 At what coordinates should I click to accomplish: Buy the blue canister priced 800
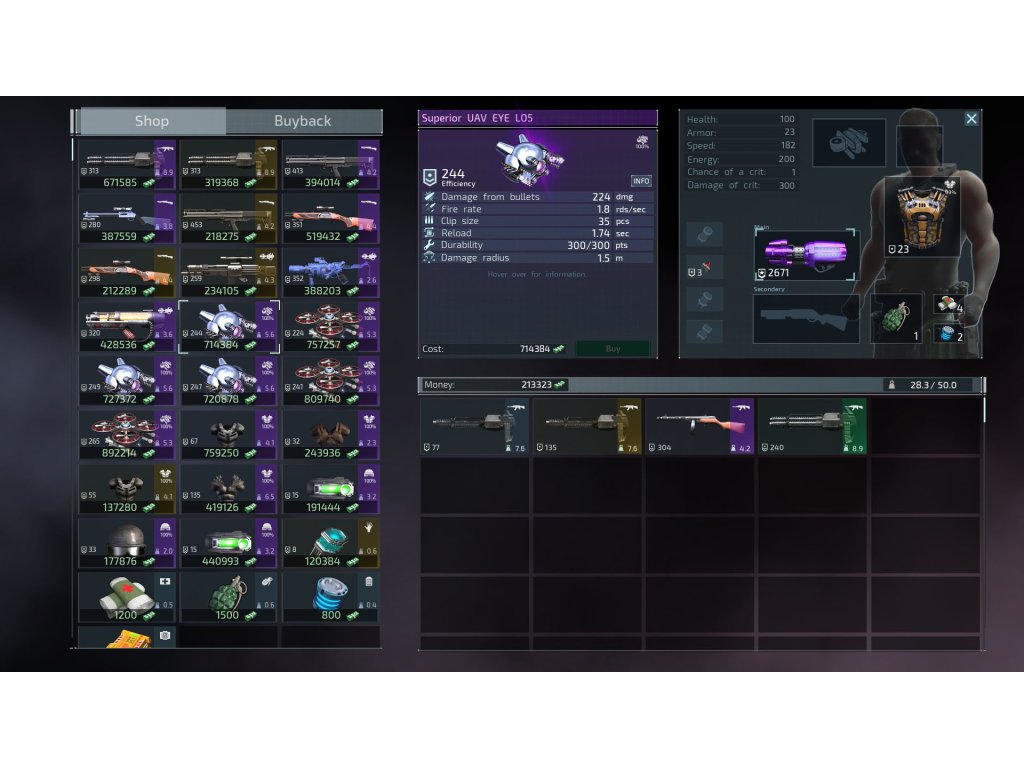coord(330,598)
